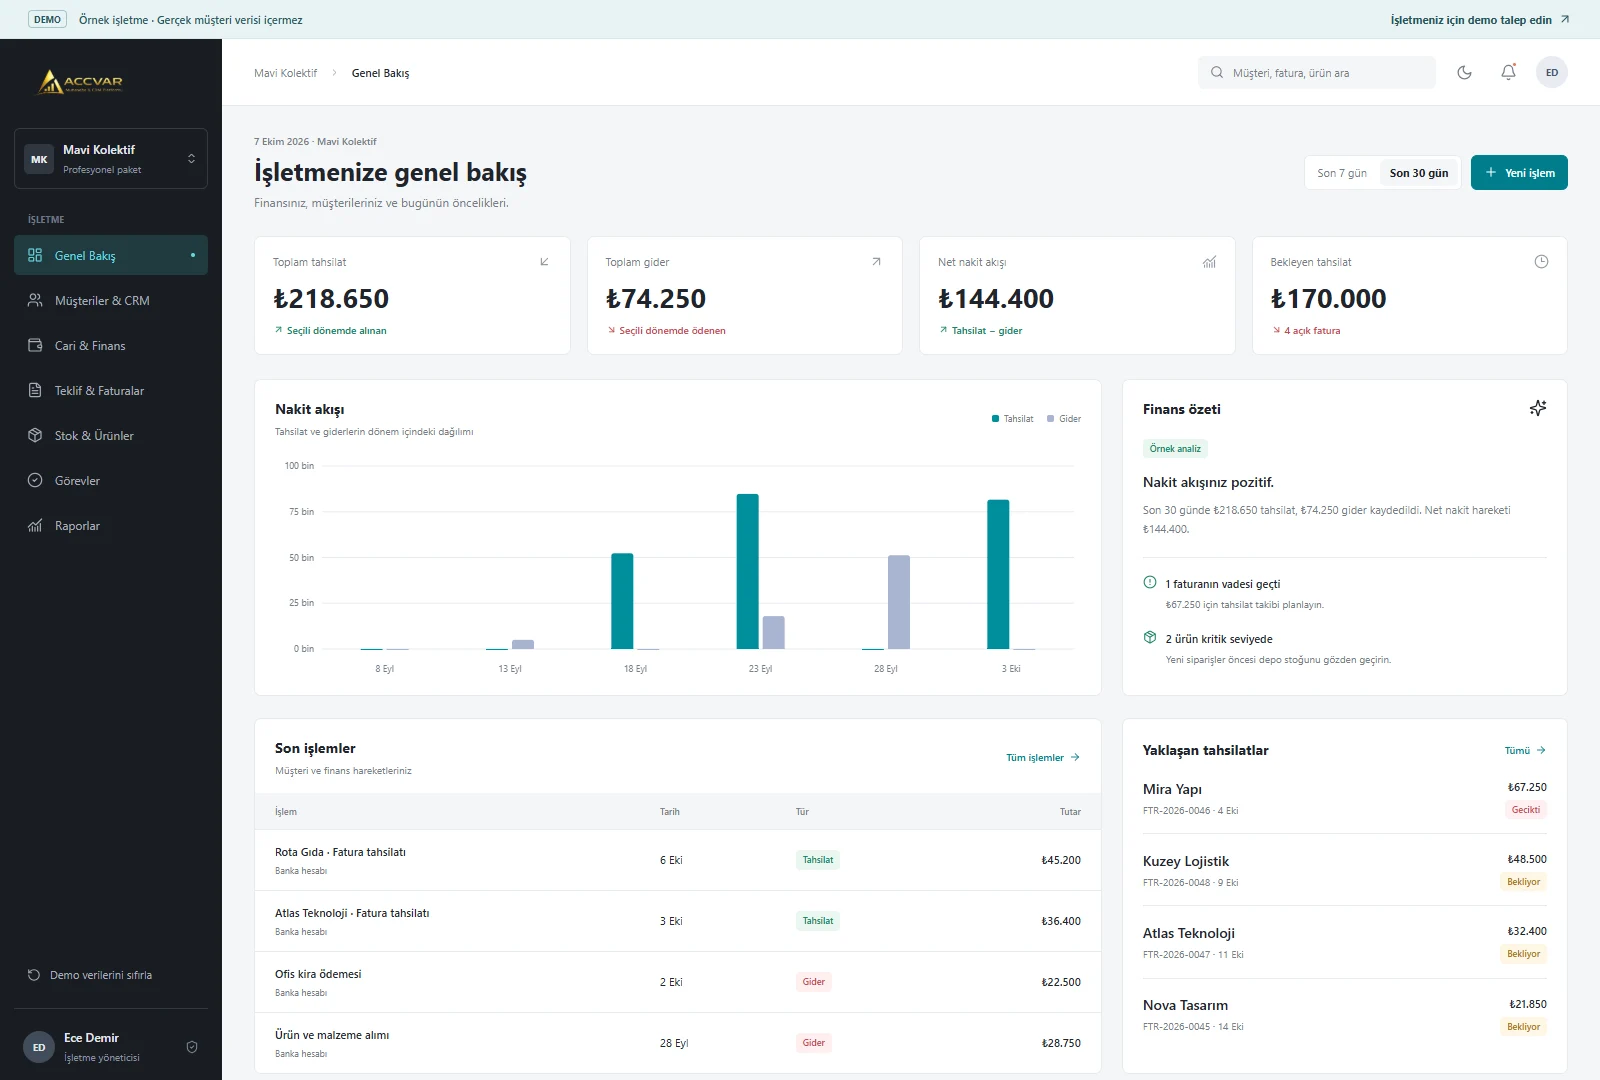Navigate to Teklif & Faturalar
This screenshot has height=1080, width=1600.
(111, 390)
